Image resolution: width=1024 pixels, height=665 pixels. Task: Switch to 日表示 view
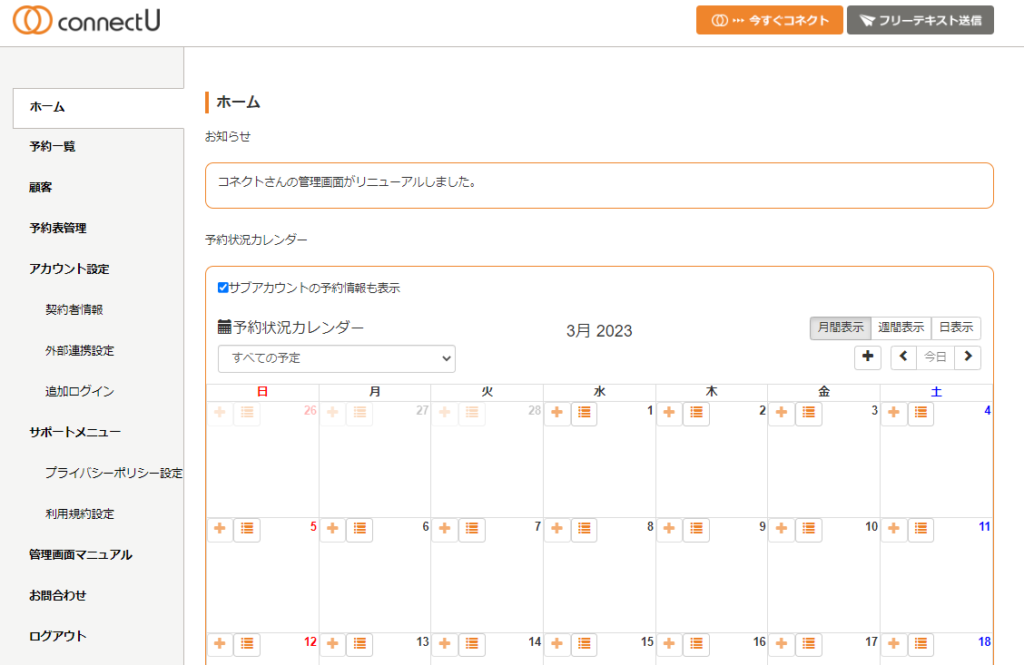(956, 328)
